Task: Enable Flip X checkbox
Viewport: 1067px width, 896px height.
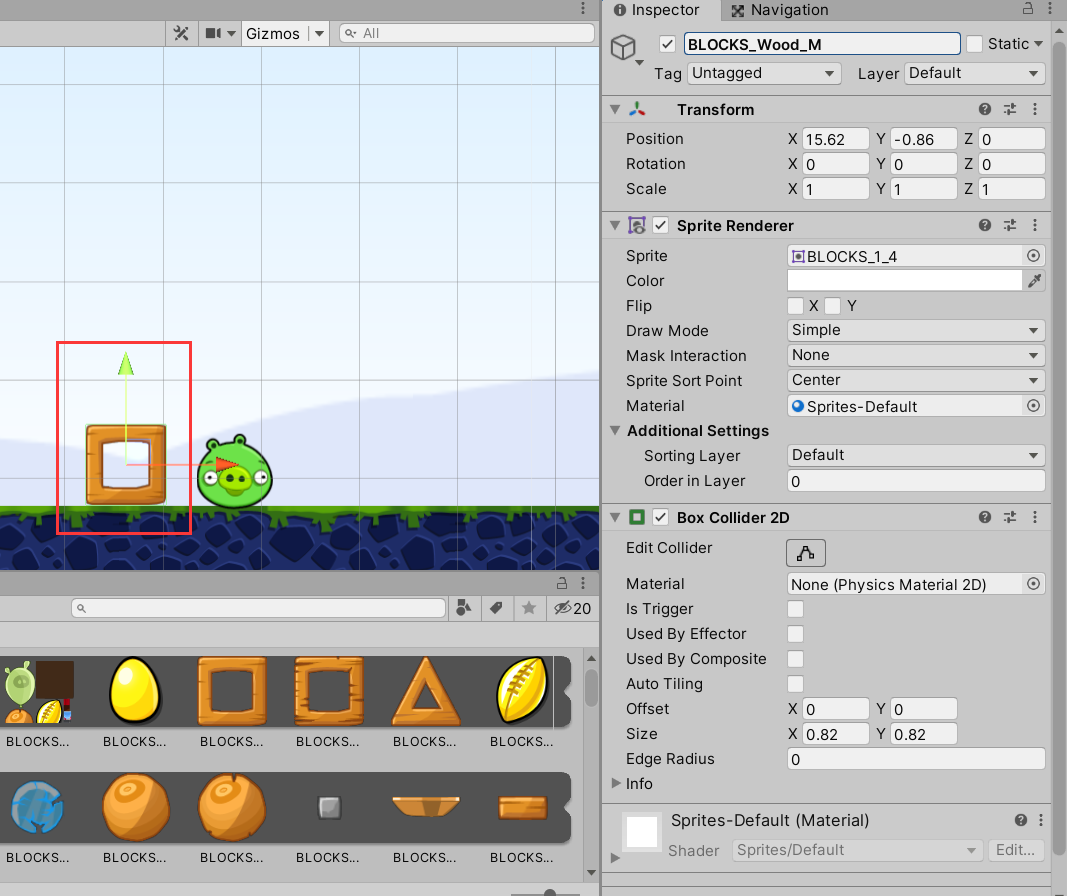Action: pyautogui.click(x=795, y=305)
